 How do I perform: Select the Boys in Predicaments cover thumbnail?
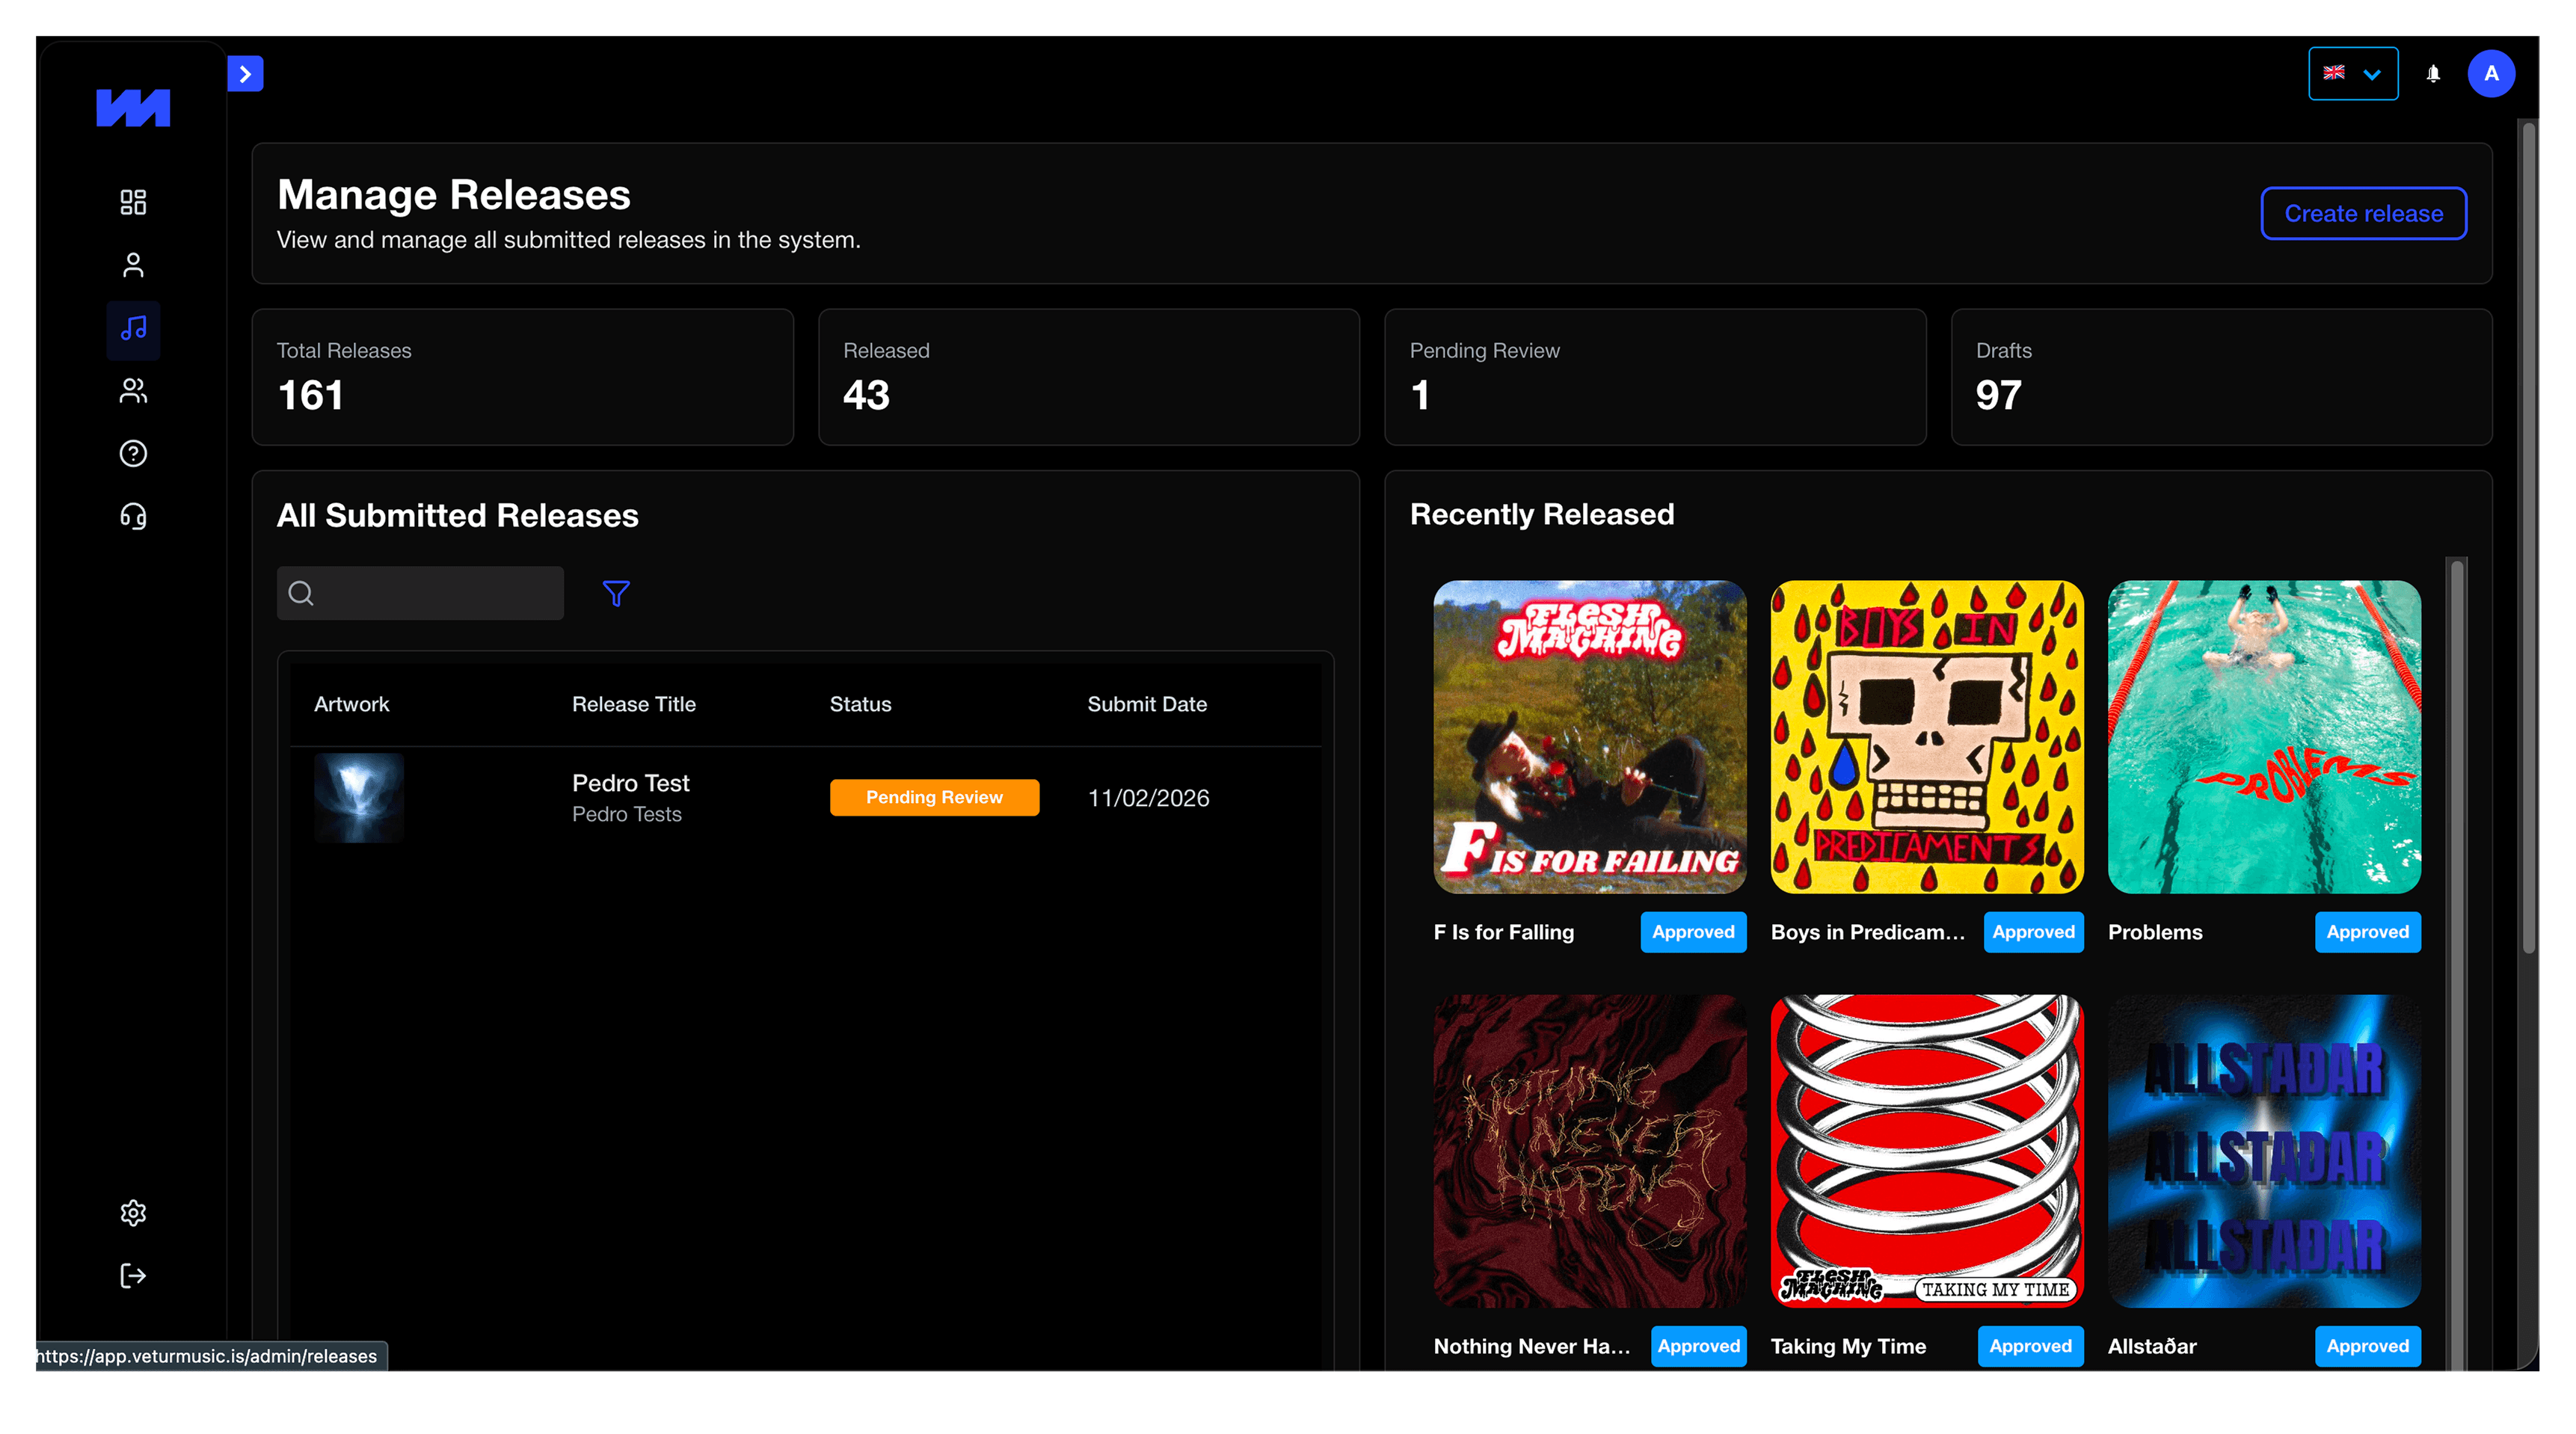[1926, 737]
